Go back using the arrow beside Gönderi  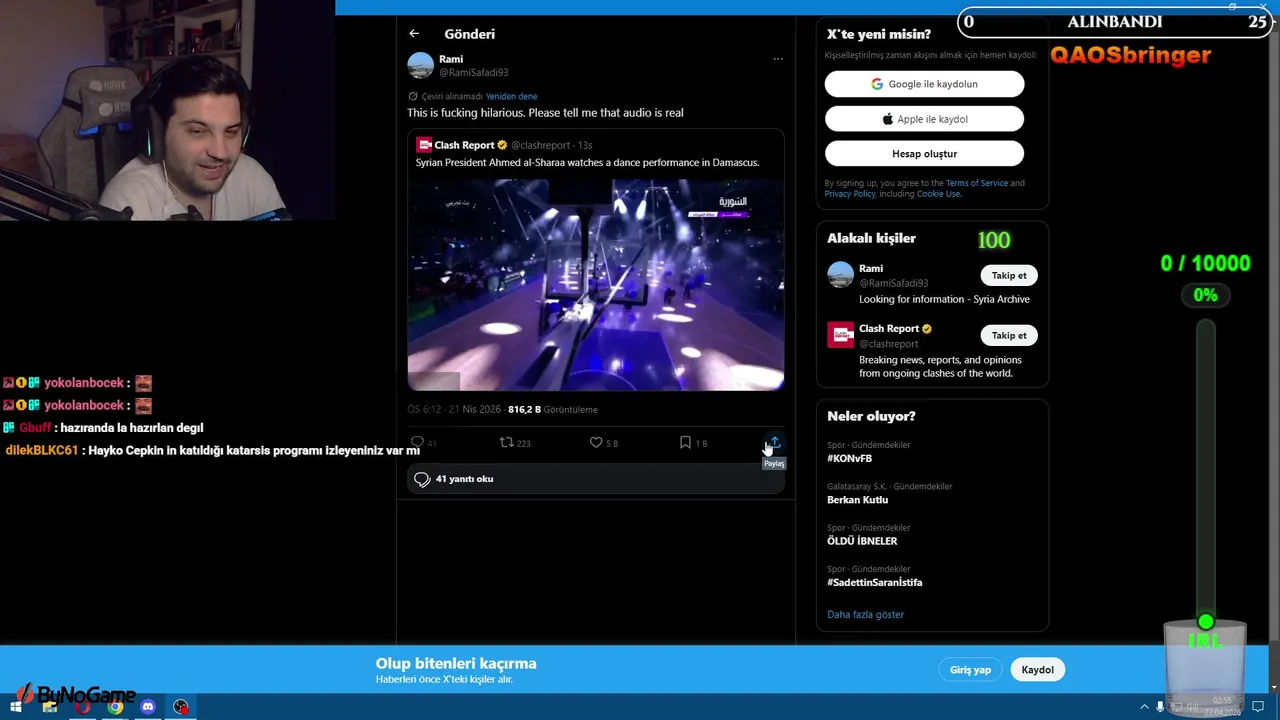click(414, 34)
